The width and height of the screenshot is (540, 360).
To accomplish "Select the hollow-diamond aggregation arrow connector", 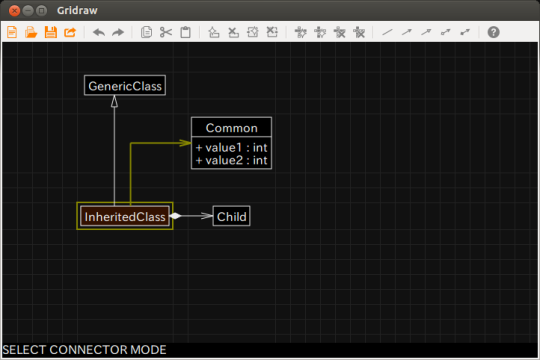I will pyautogui.click(x=446, y=32).
